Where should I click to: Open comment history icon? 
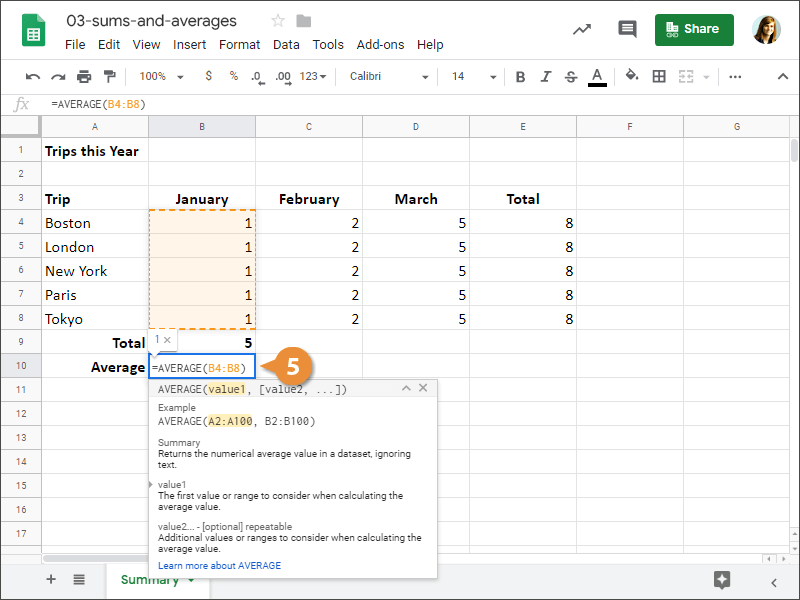point(627,29)
